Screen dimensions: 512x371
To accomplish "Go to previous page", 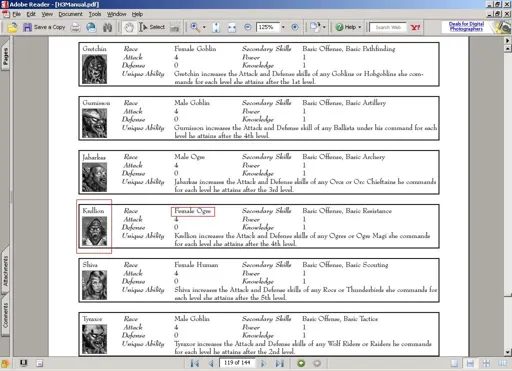I will pos(211,363).
